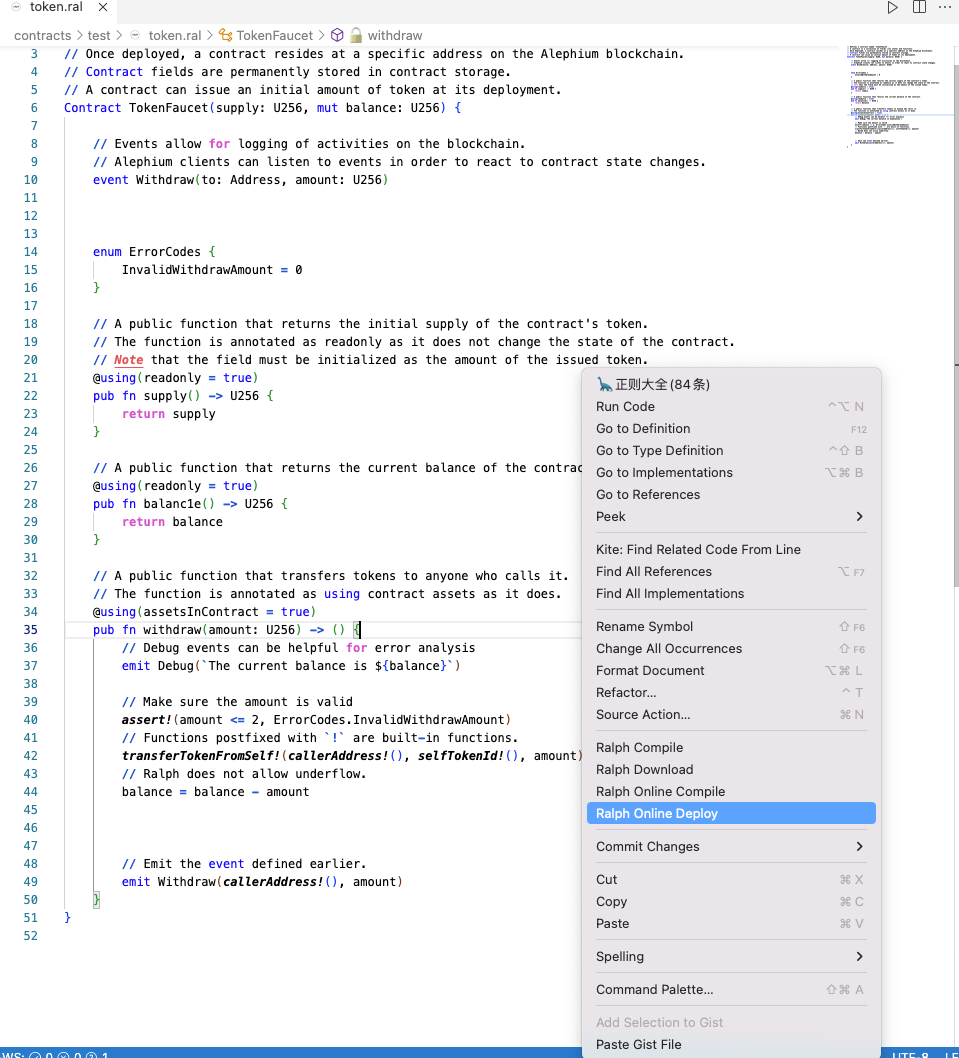Select Go to References

pos(732,495)
